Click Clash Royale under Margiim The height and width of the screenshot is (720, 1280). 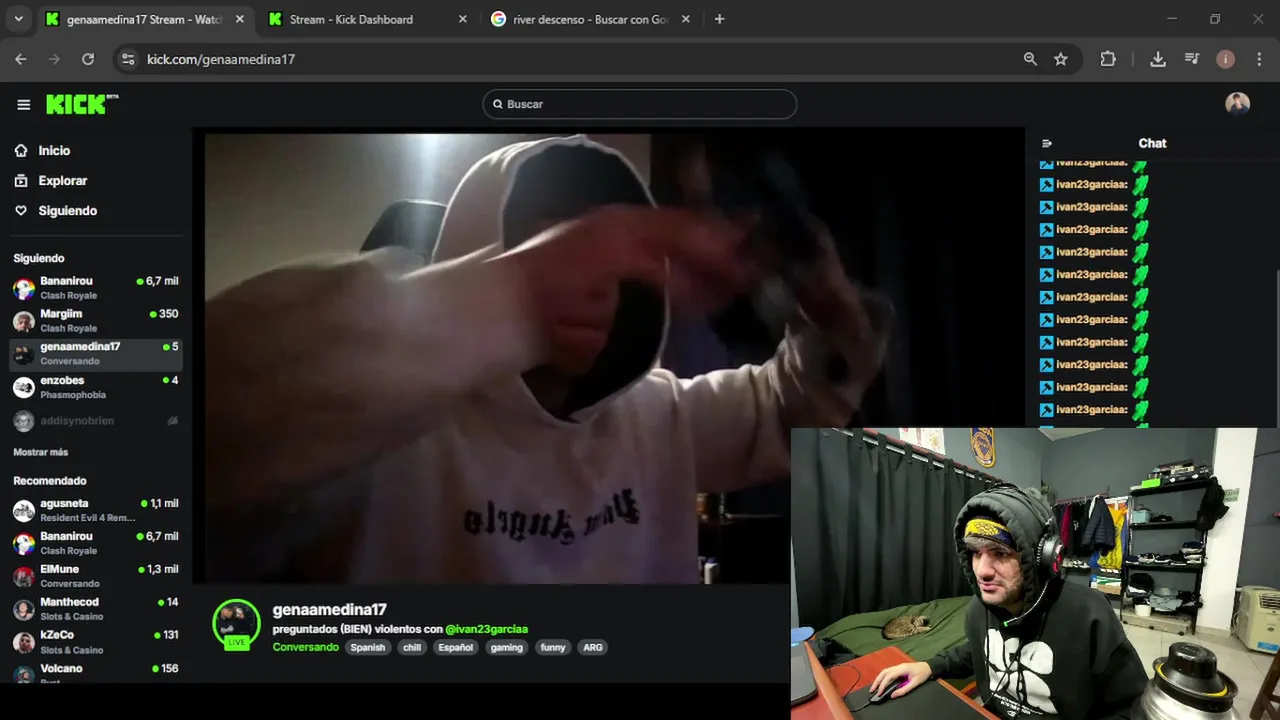coord(69,328)
